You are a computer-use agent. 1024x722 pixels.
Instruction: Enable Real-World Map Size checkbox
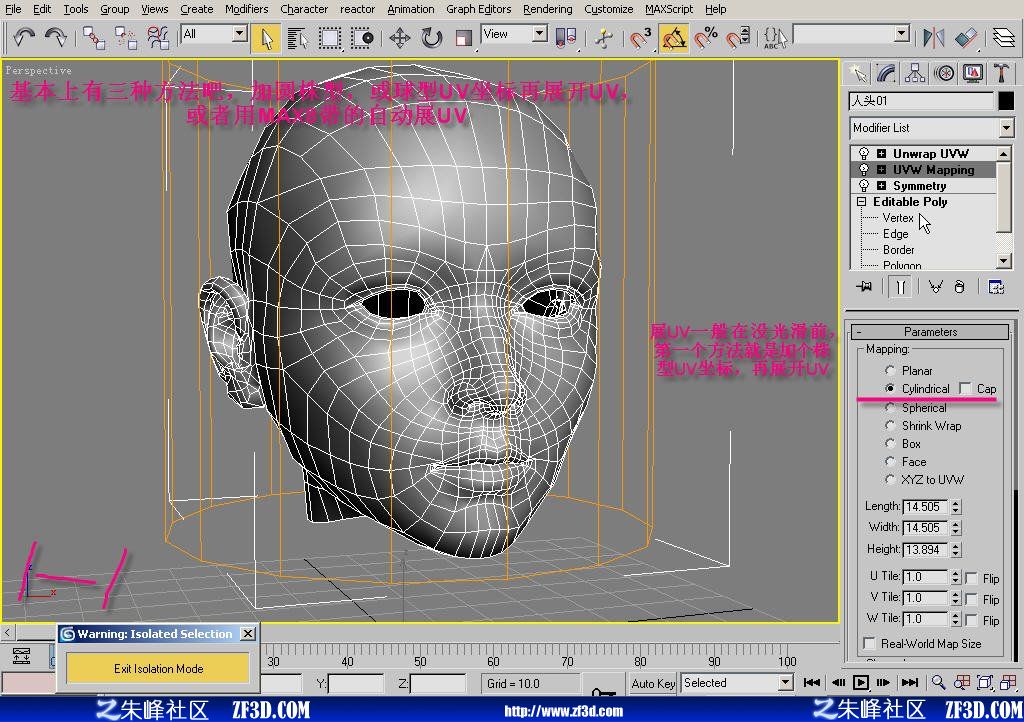coord(869,644)
